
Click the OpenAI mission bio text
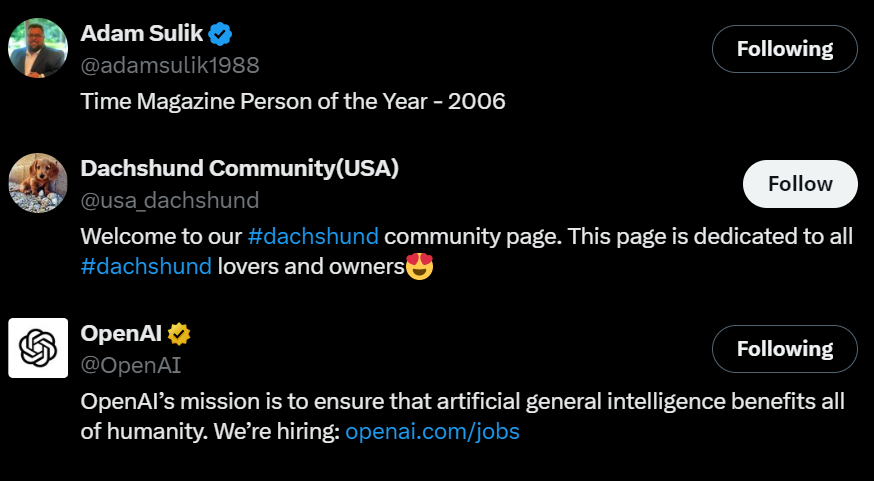[463, 416]
